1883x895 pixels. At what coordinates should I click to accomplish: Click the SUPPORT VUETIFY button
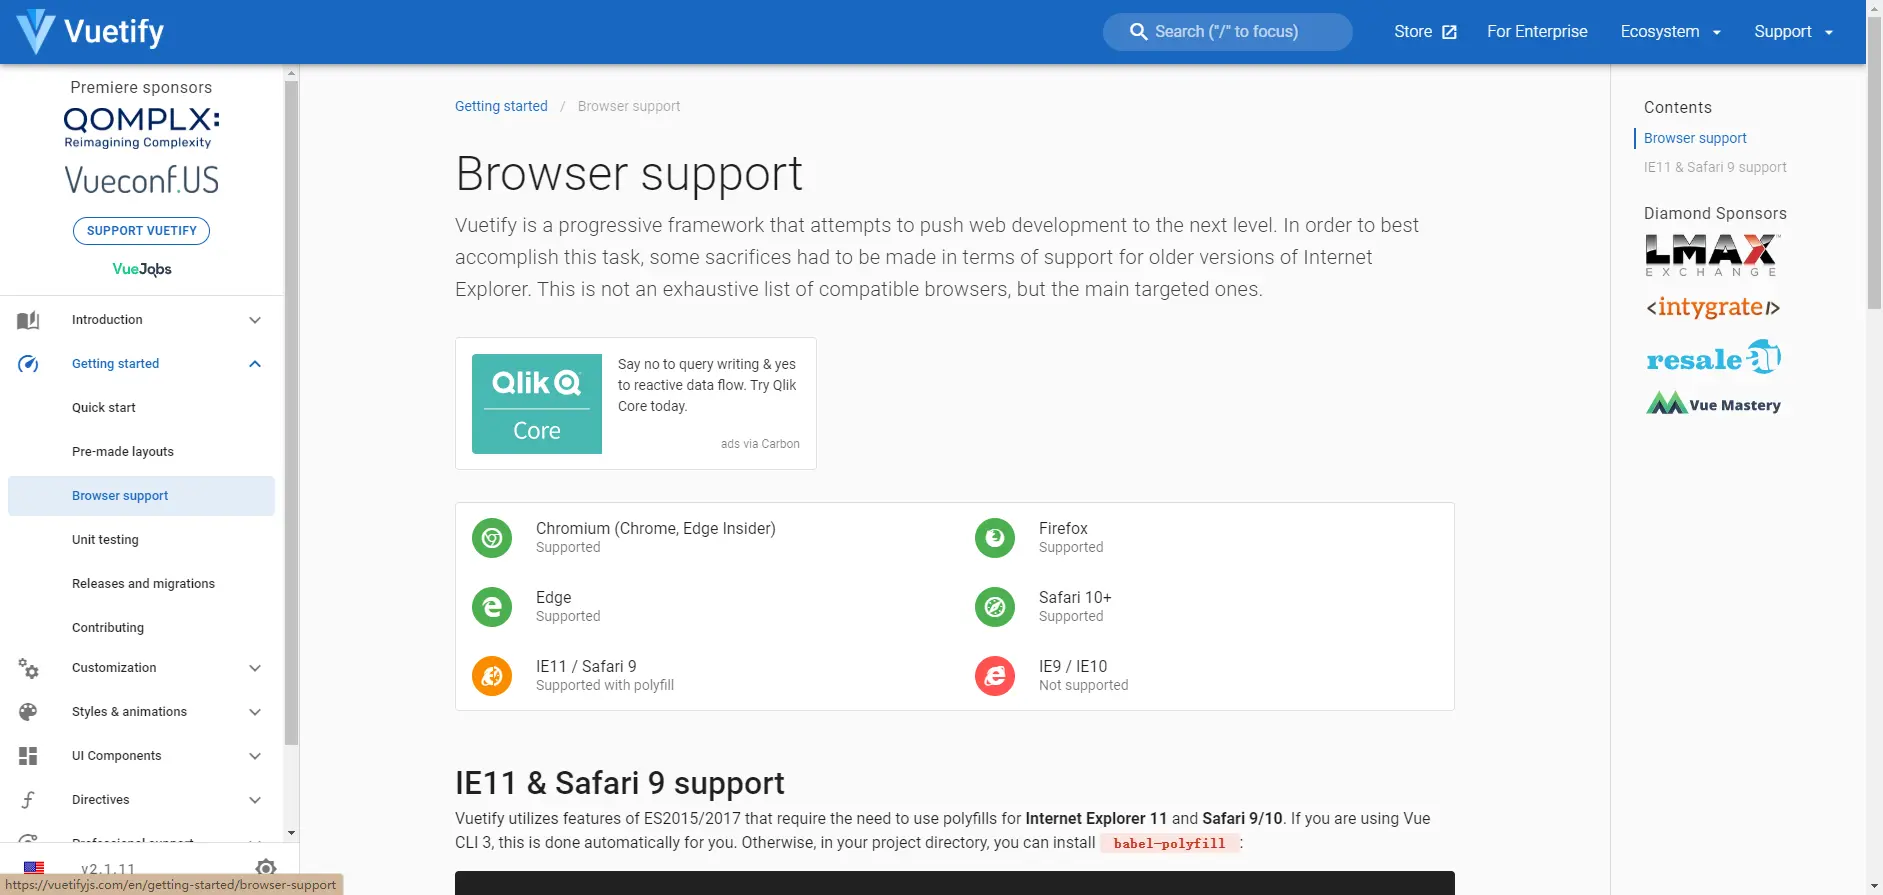141,231
